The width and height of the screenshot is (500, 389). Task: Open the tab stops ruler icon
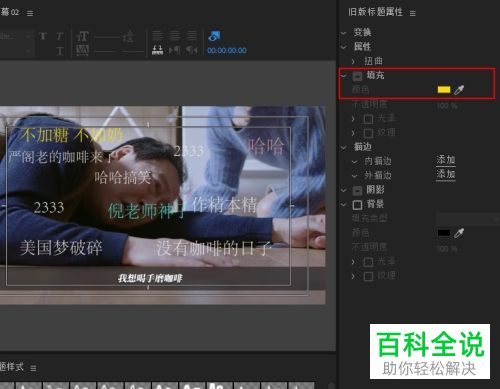point(158,50)
